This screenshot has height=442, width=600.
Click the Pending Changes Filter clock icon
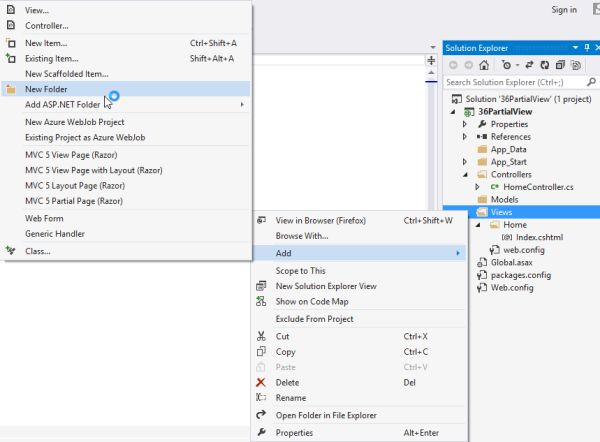(506, 65)
